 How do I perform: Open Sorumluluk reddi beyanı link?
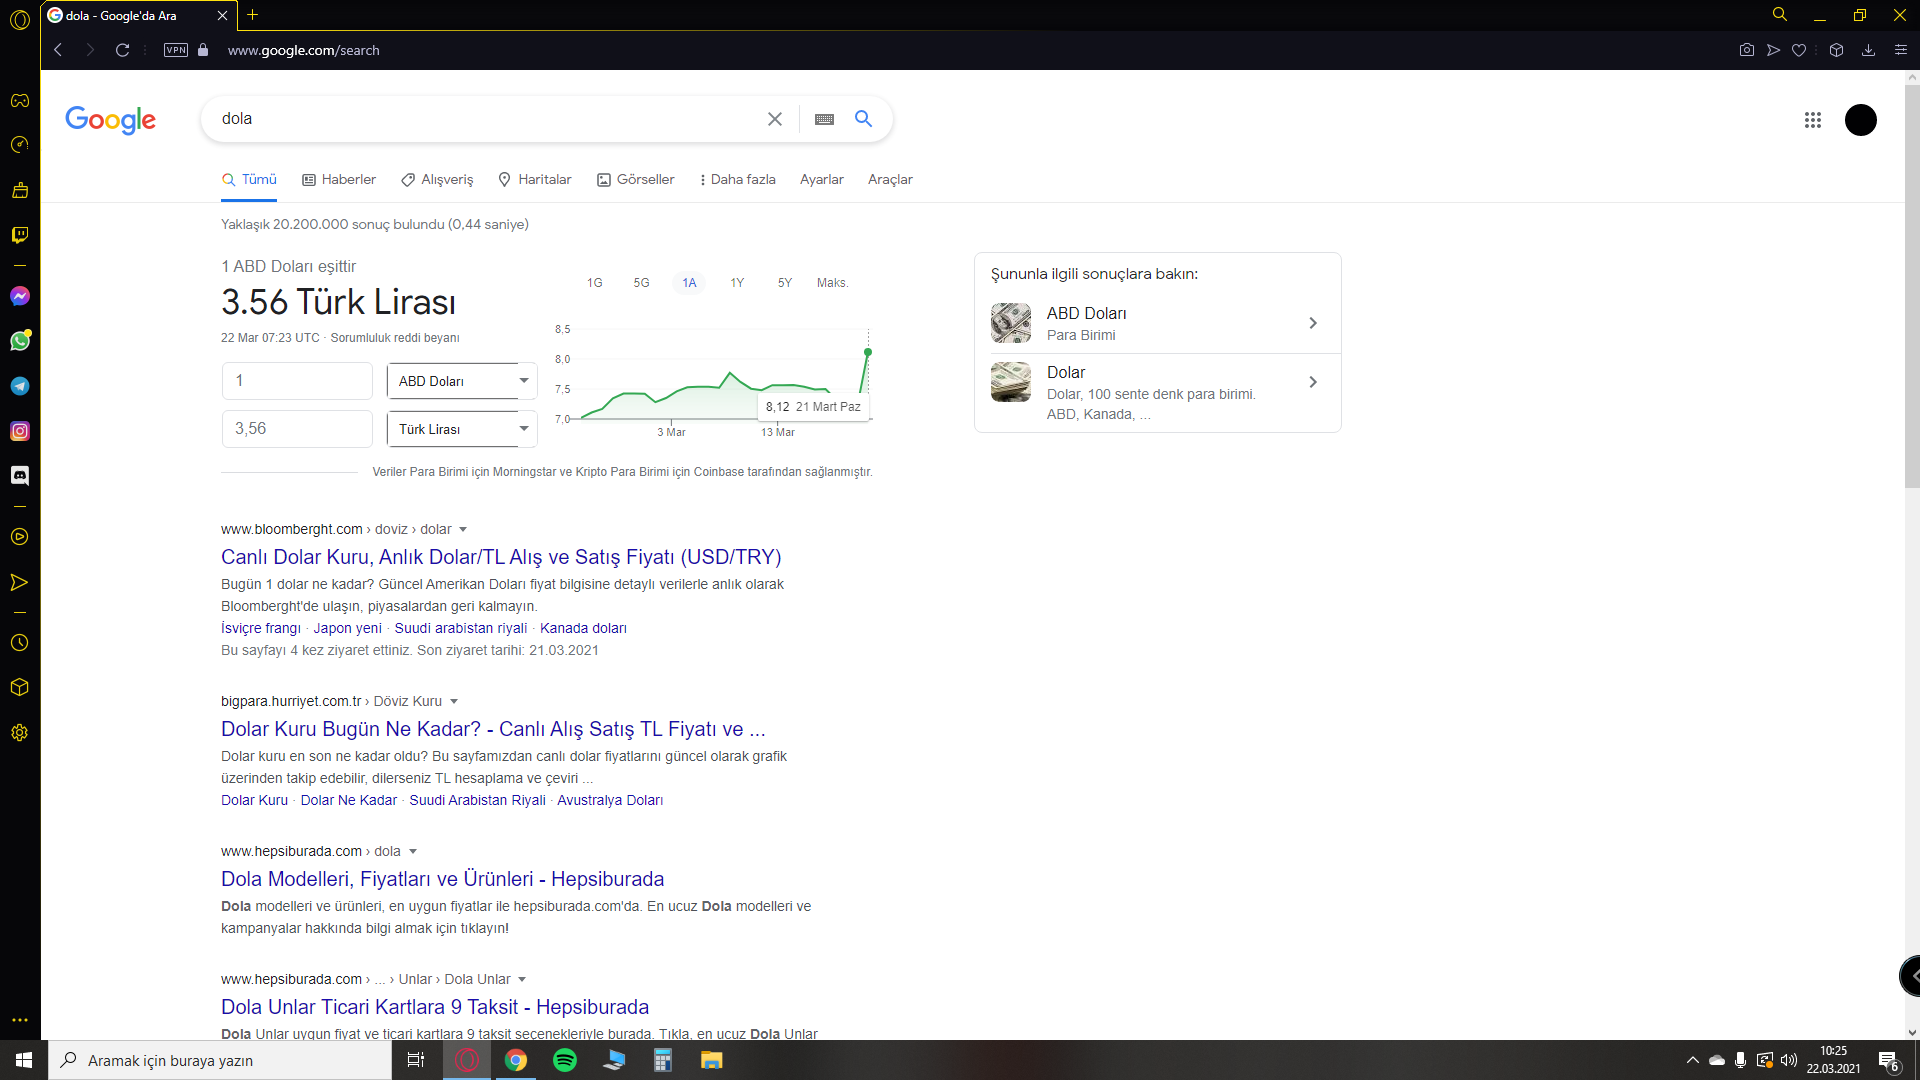click(x=395, y=338)
